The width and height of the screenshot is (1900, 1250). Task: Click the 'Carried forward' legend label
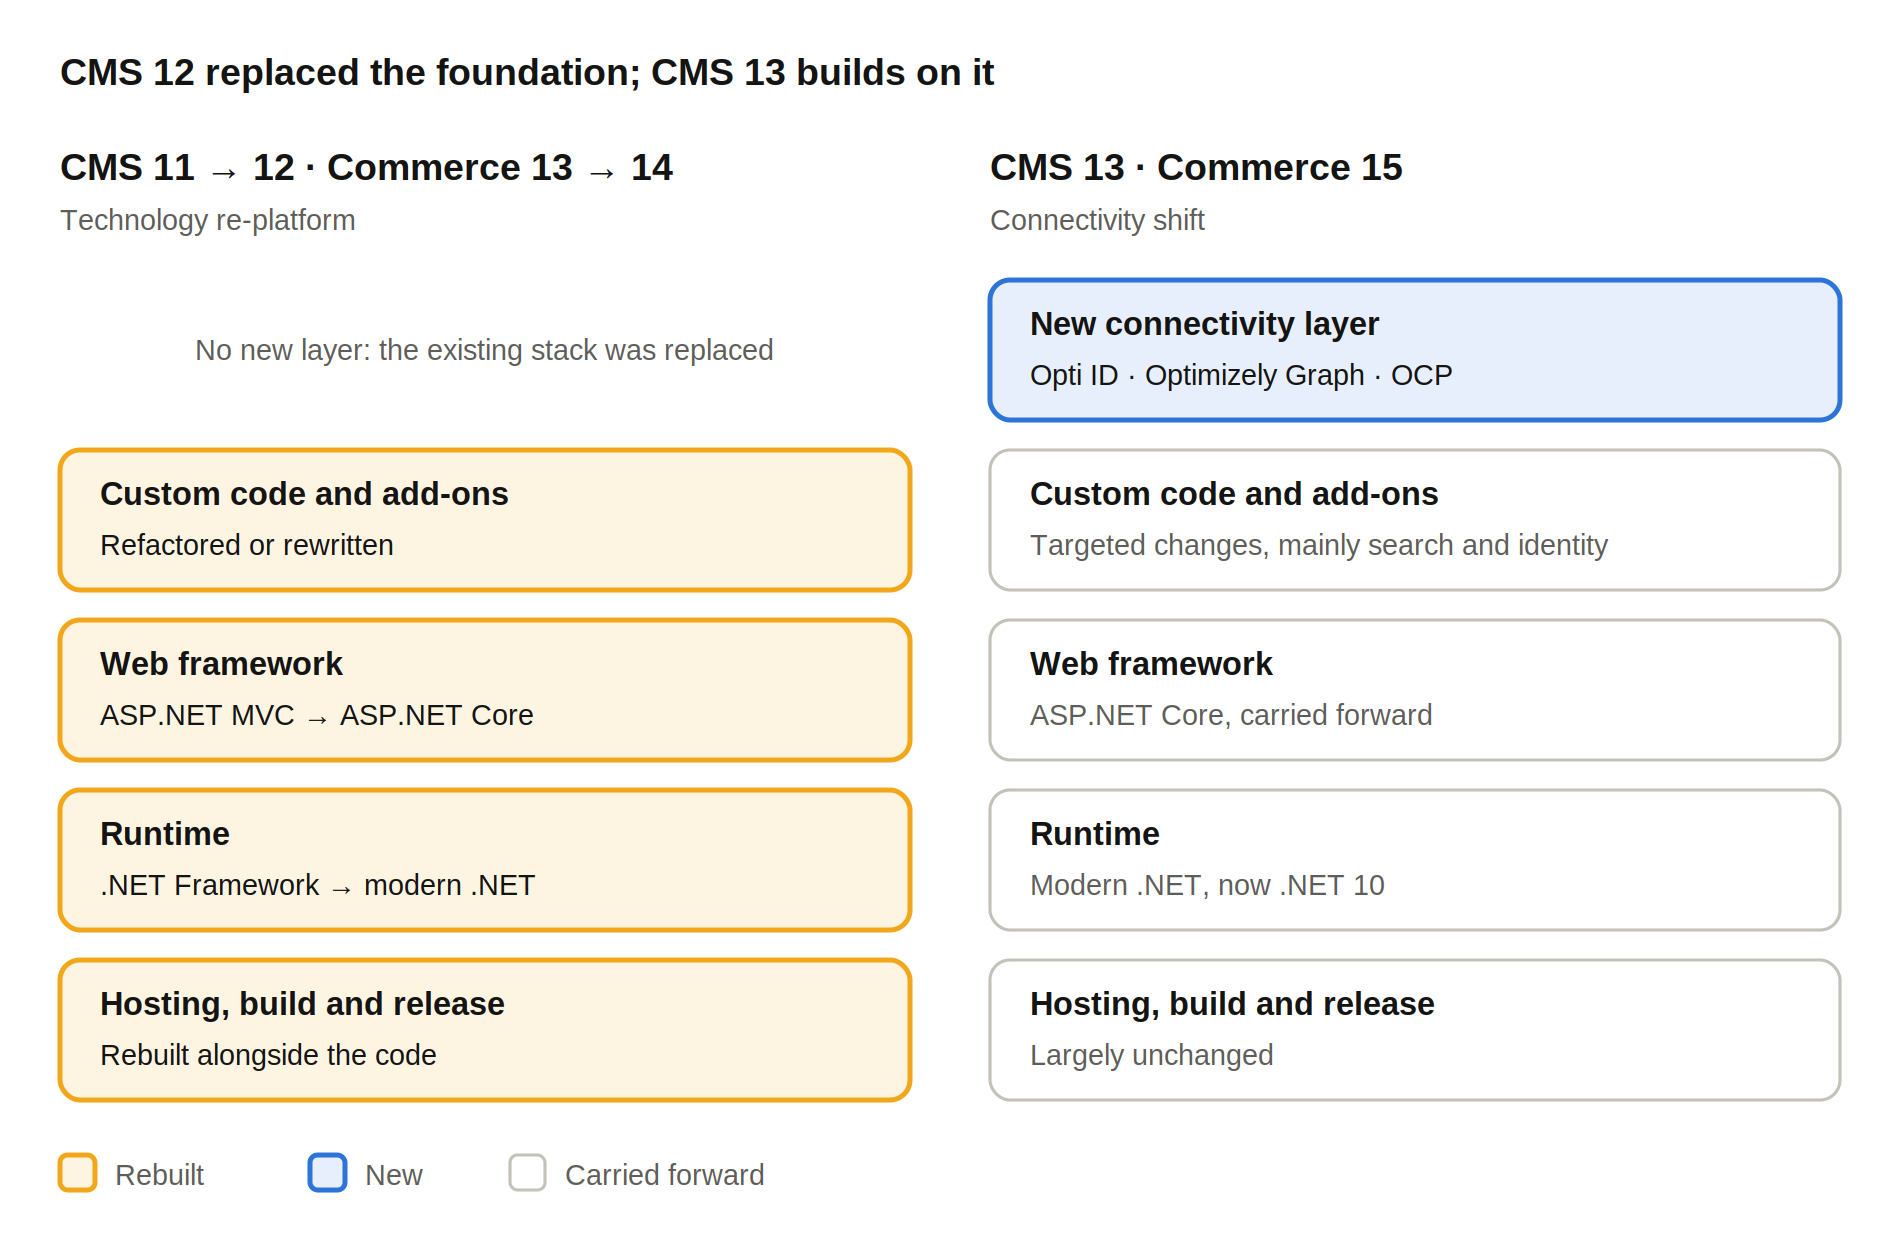coord(664,1175)
